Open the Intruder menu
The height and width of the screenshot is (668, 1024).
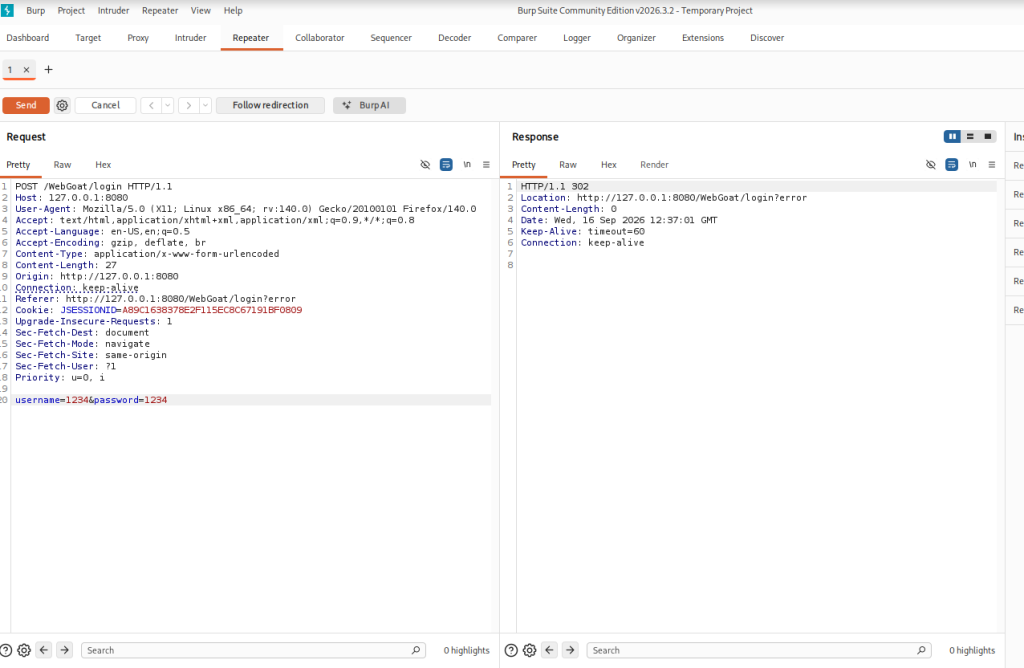114,10
